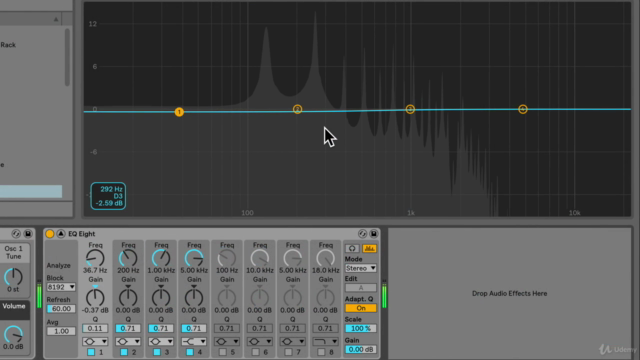Open the band 5 filter type dropdown
This screenshot has width=640, height=360.
(x=227, y=341)
